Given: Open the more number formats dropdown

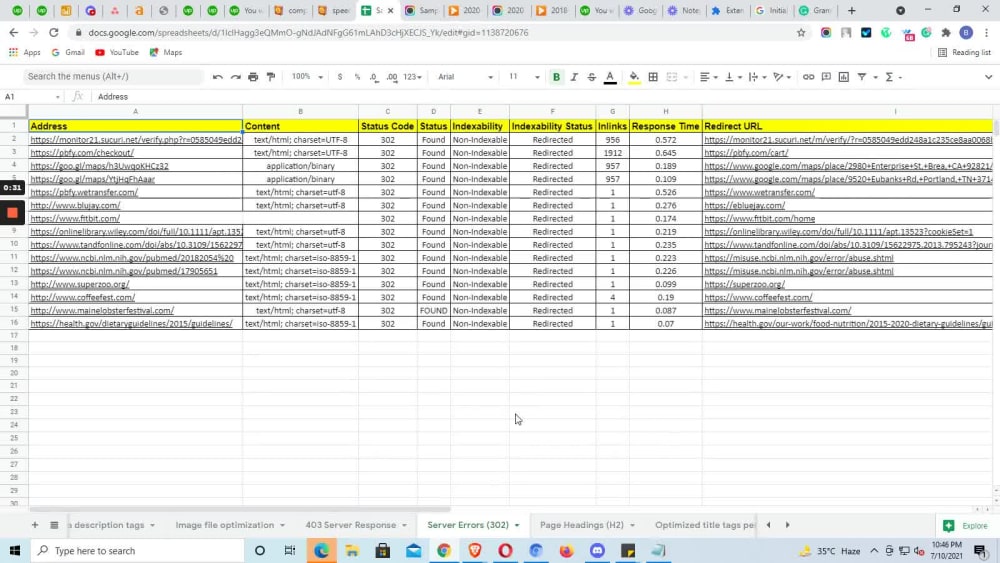Looking at the screenshot, I should pyautogui.click(x=412, y=77).
